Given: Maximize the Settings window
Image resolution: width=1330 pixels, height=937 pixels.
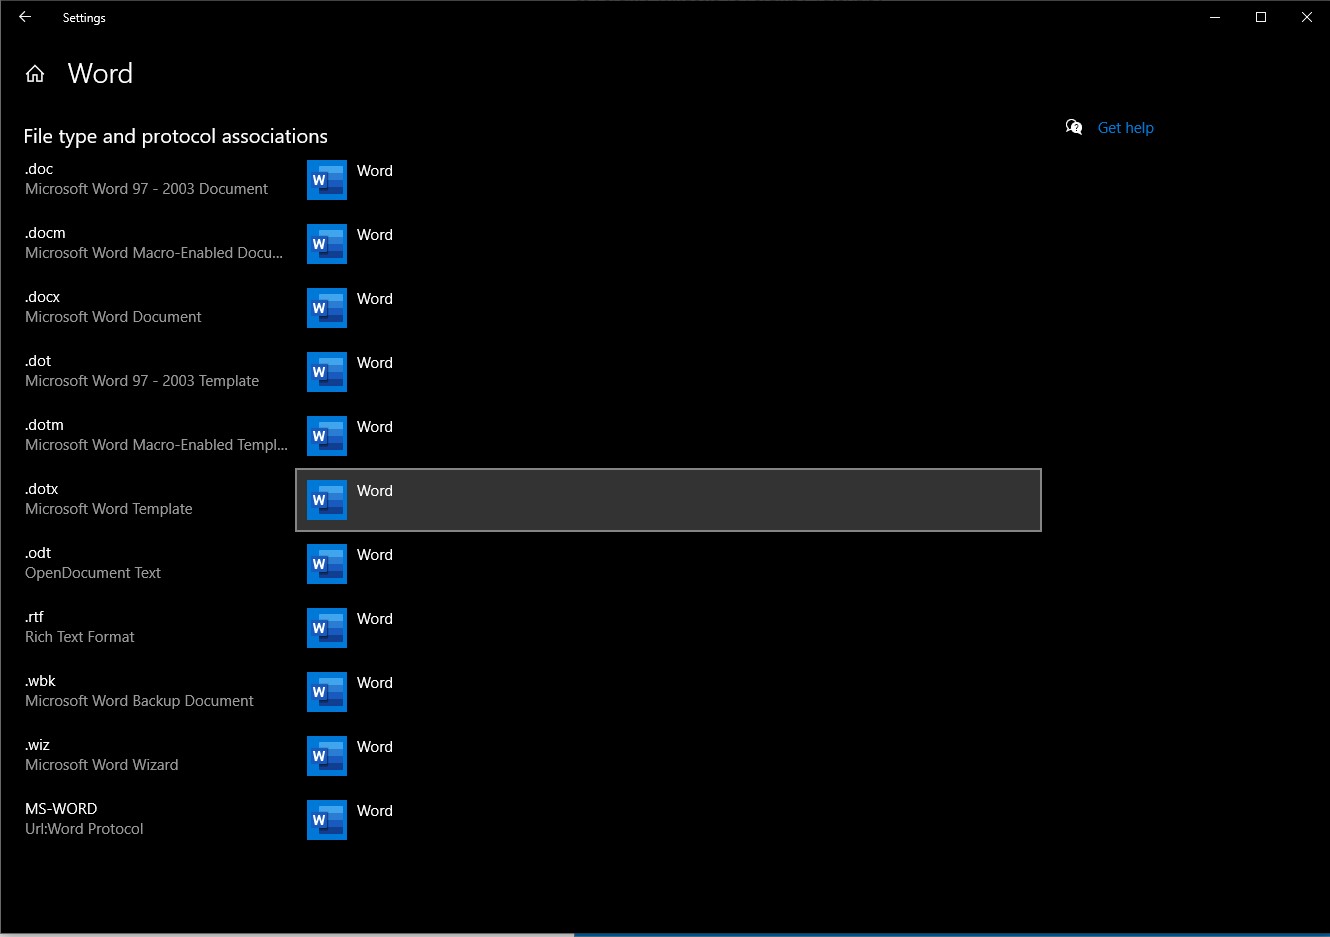Looking at the screenshot, I should pyautogui.click(x=1261, y=17).
